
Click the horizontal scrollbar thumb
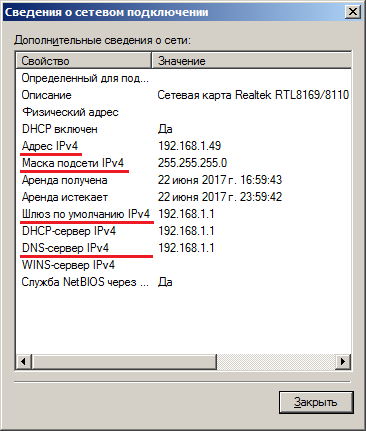(x=124, y=361)
